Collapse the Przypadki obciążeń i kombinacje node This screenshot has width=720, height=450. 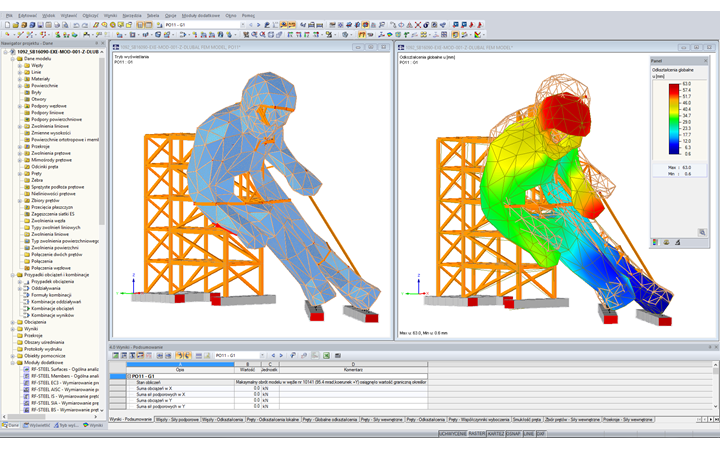pos(13,275)
